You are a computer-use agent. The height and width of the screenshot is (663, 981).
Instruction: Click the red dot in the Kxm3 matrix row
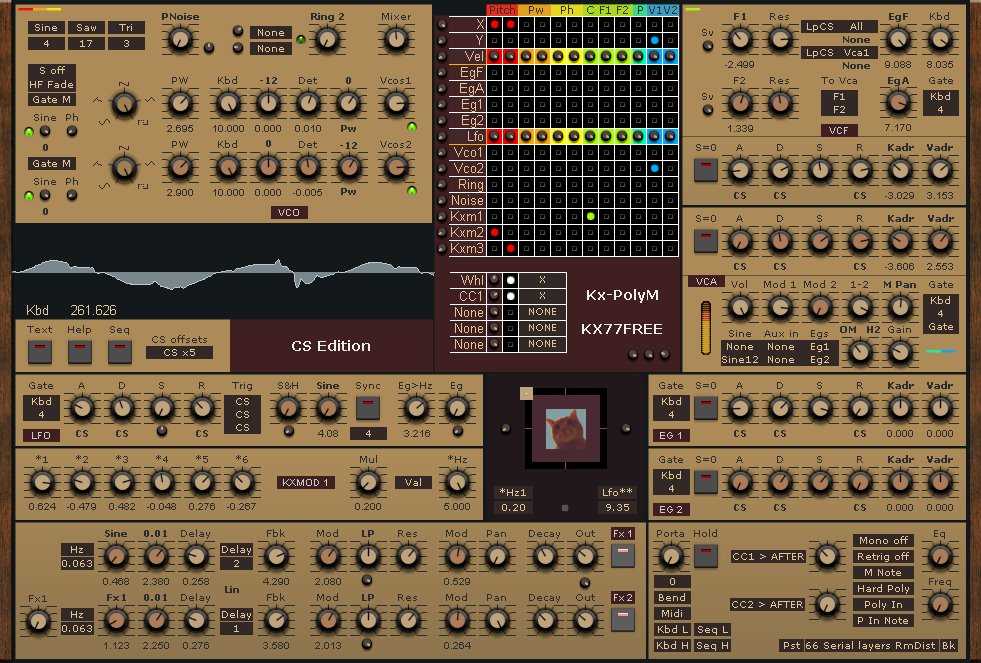pos(511,248)
